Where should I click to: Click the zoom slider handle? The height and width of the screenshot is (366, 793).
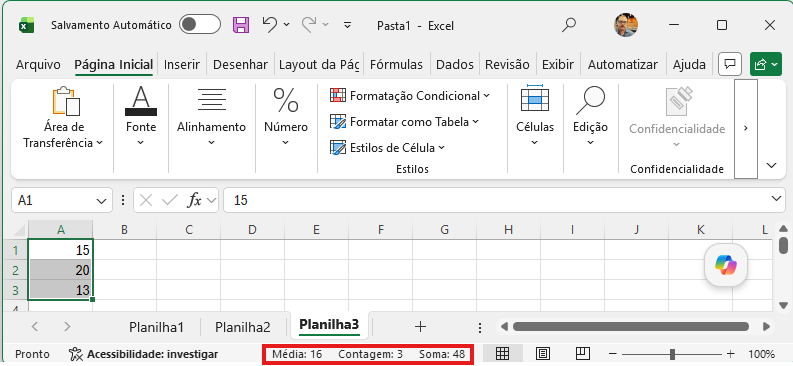click(672, 354)
